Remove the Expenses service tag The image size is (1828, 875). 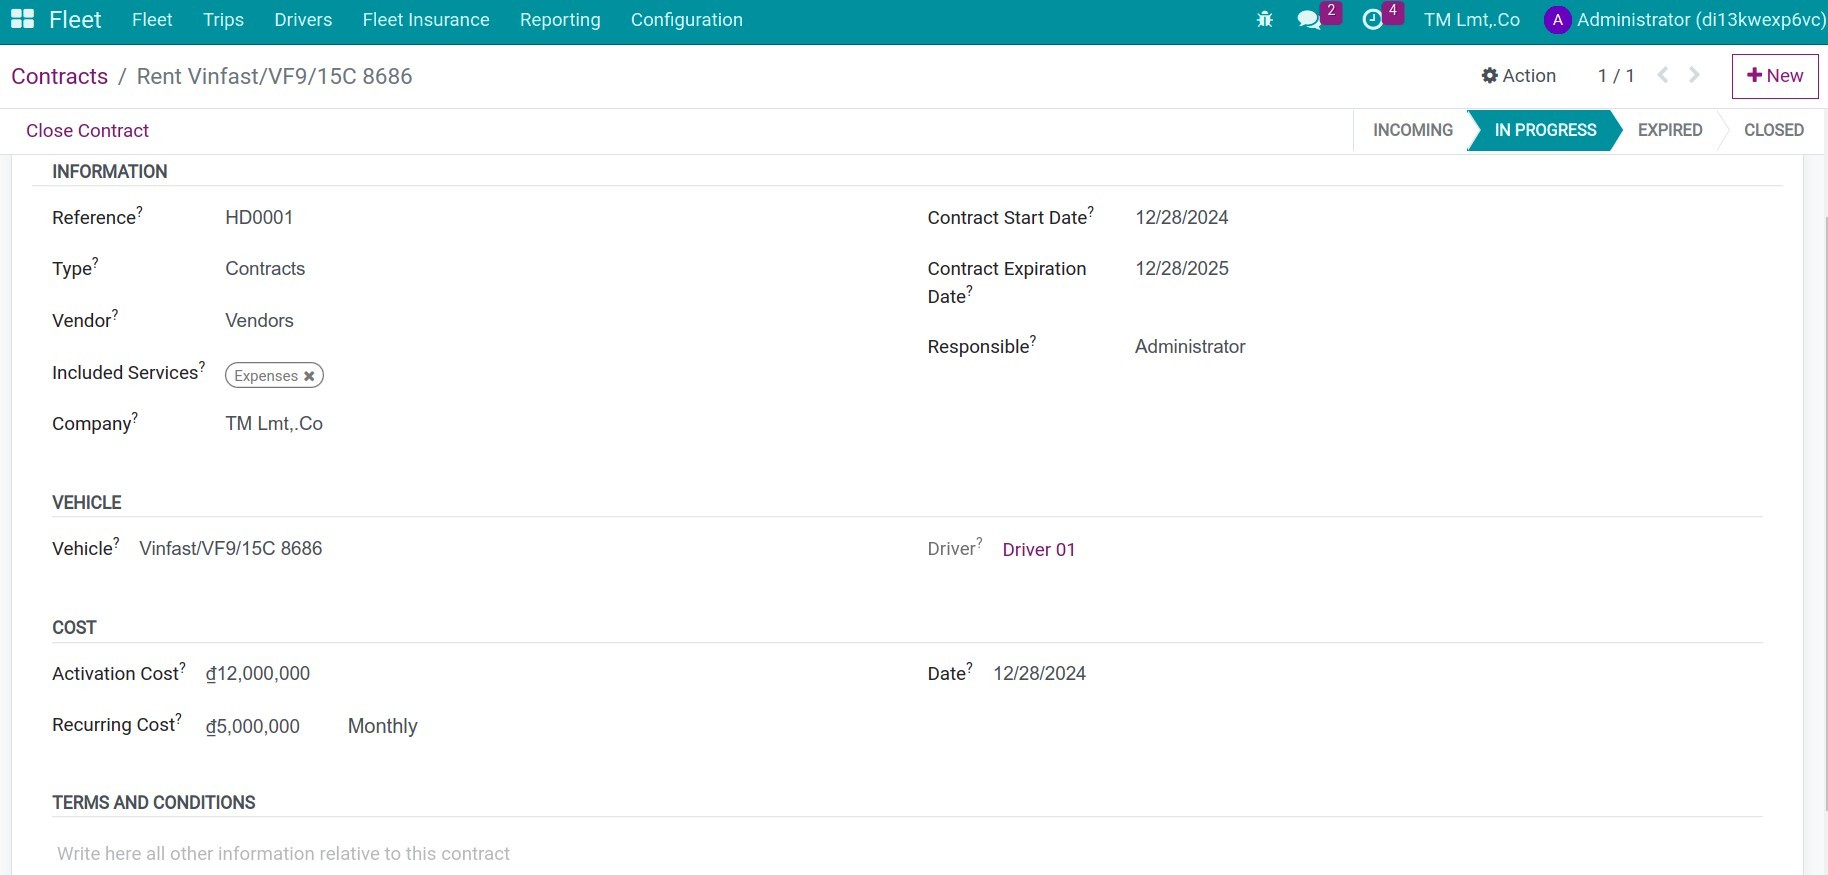click(309, 376)
